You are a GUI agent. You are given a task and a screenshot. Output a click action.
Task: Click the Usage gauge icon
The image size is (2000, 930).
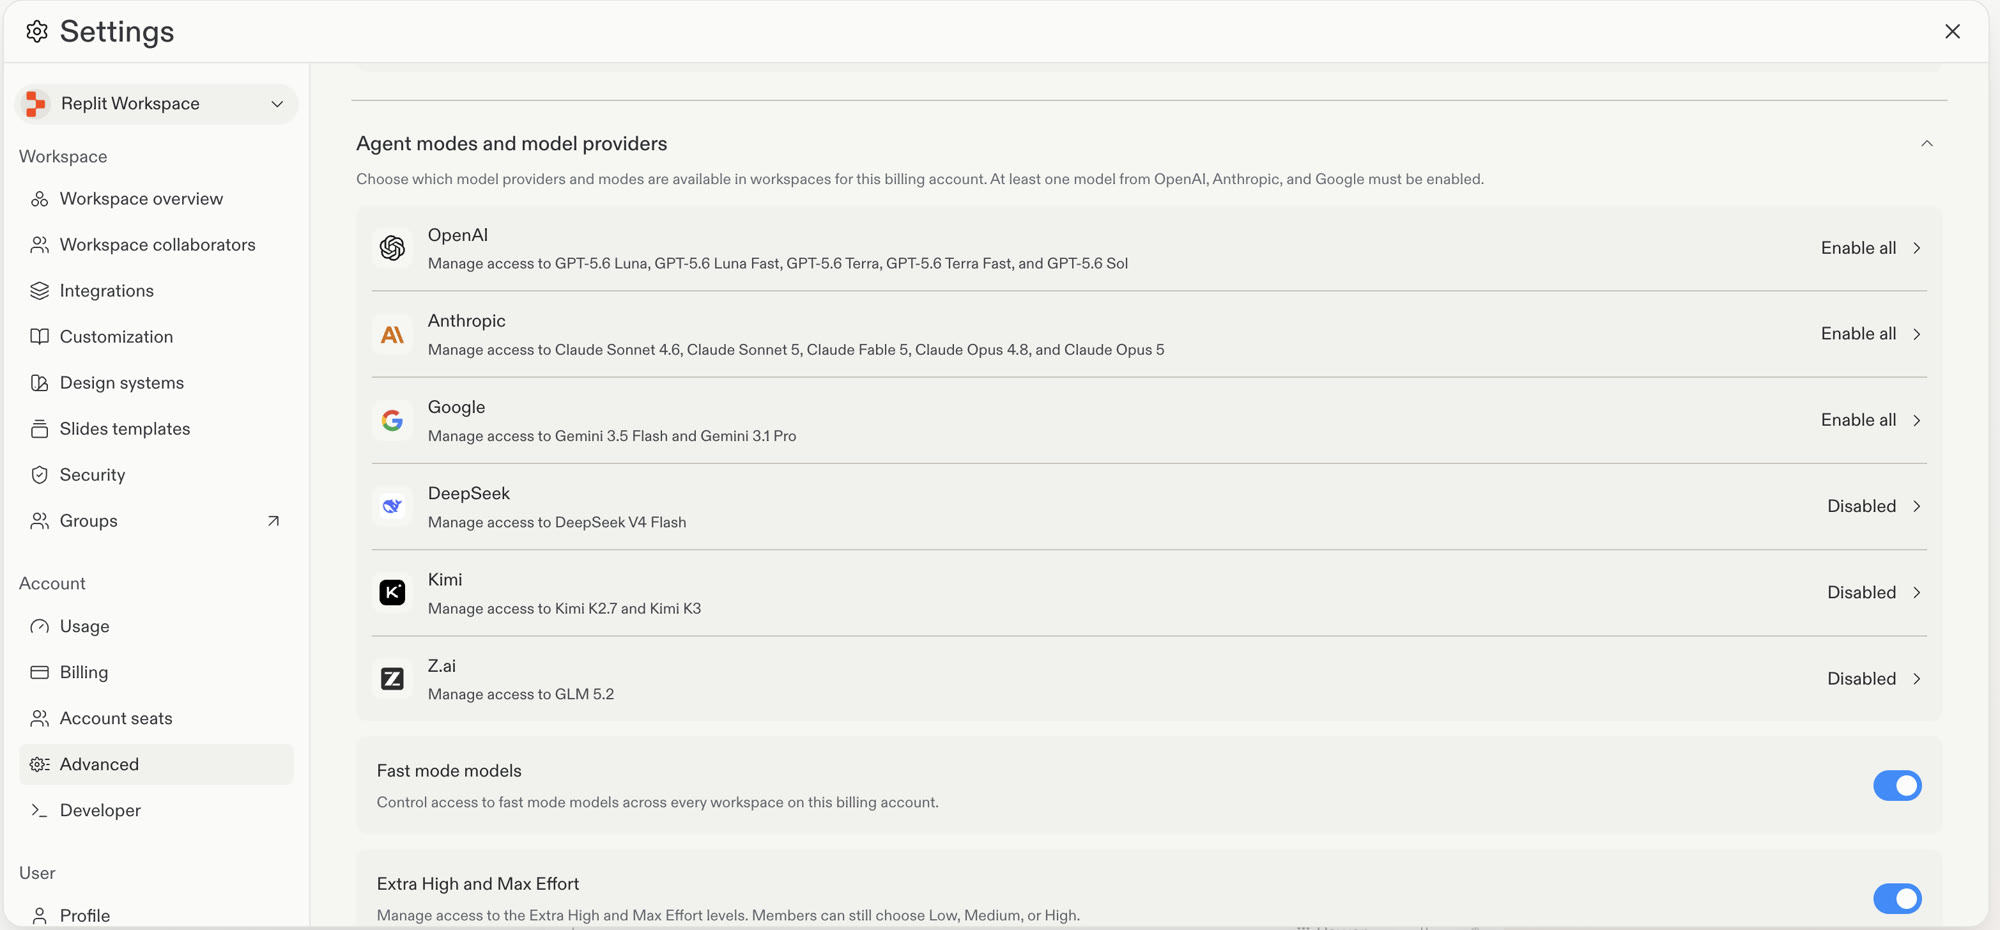(39, 627)
